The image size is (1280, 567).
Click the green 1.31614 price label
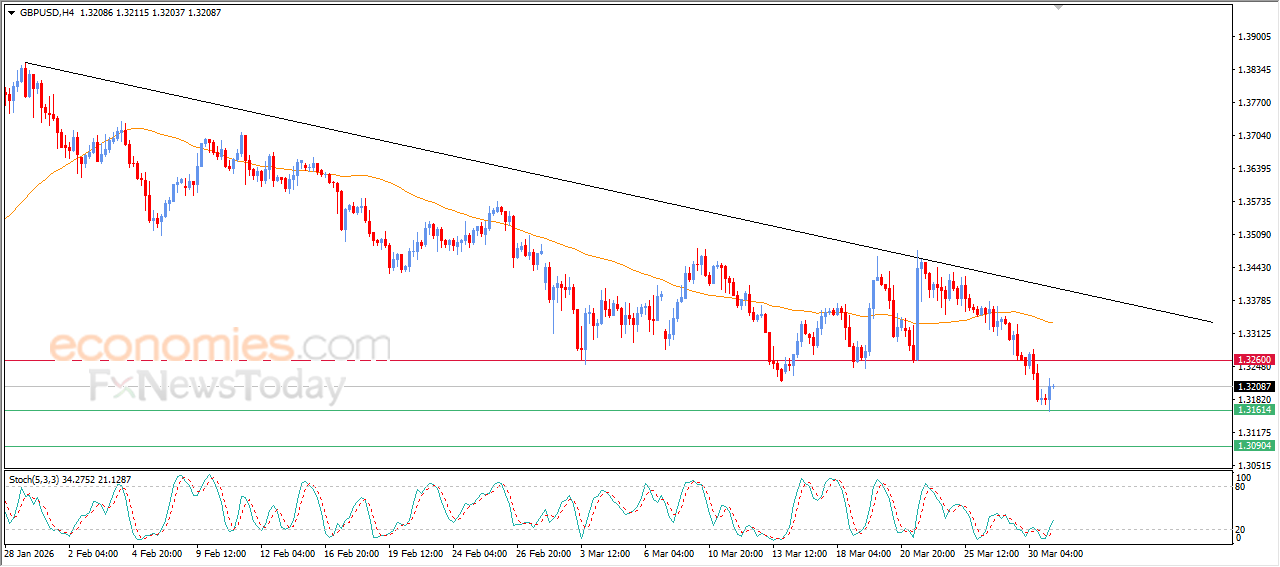pyautogui.click(x=1253, y=410)
